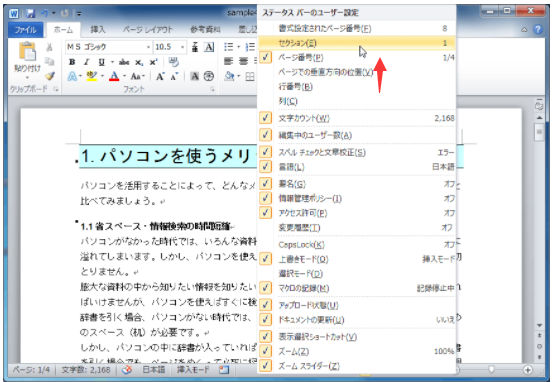Expand highlight color dropdown arrow

pos(102,76)
